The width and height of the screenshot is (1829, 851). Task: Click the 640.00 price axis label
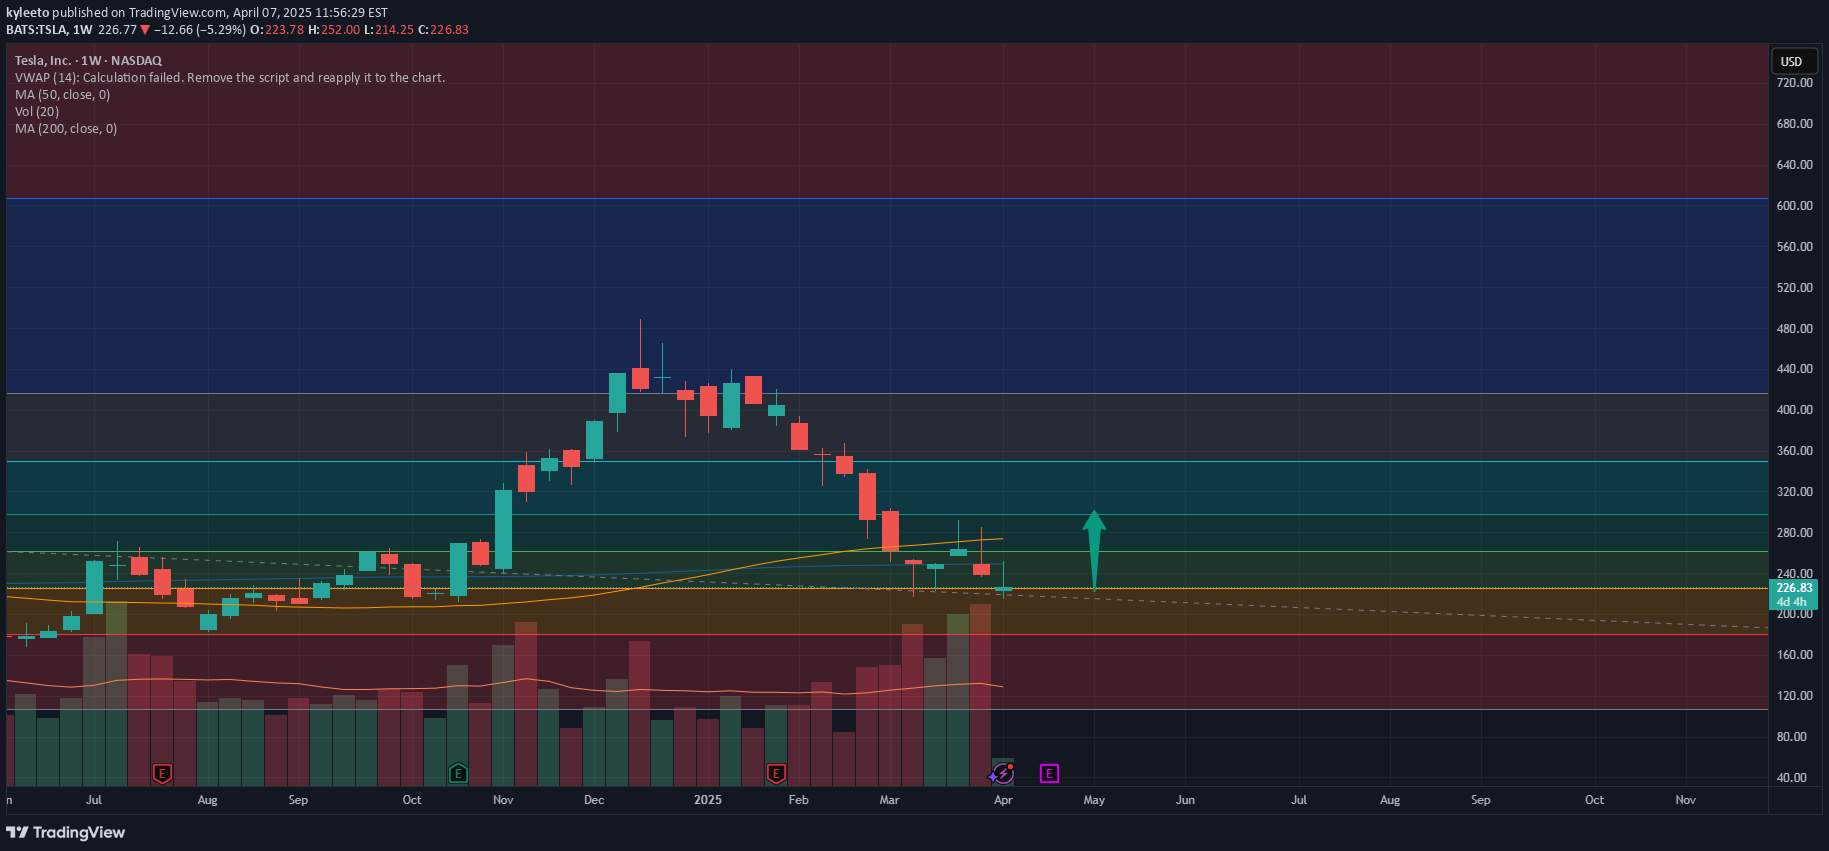tap(1794, 165)
